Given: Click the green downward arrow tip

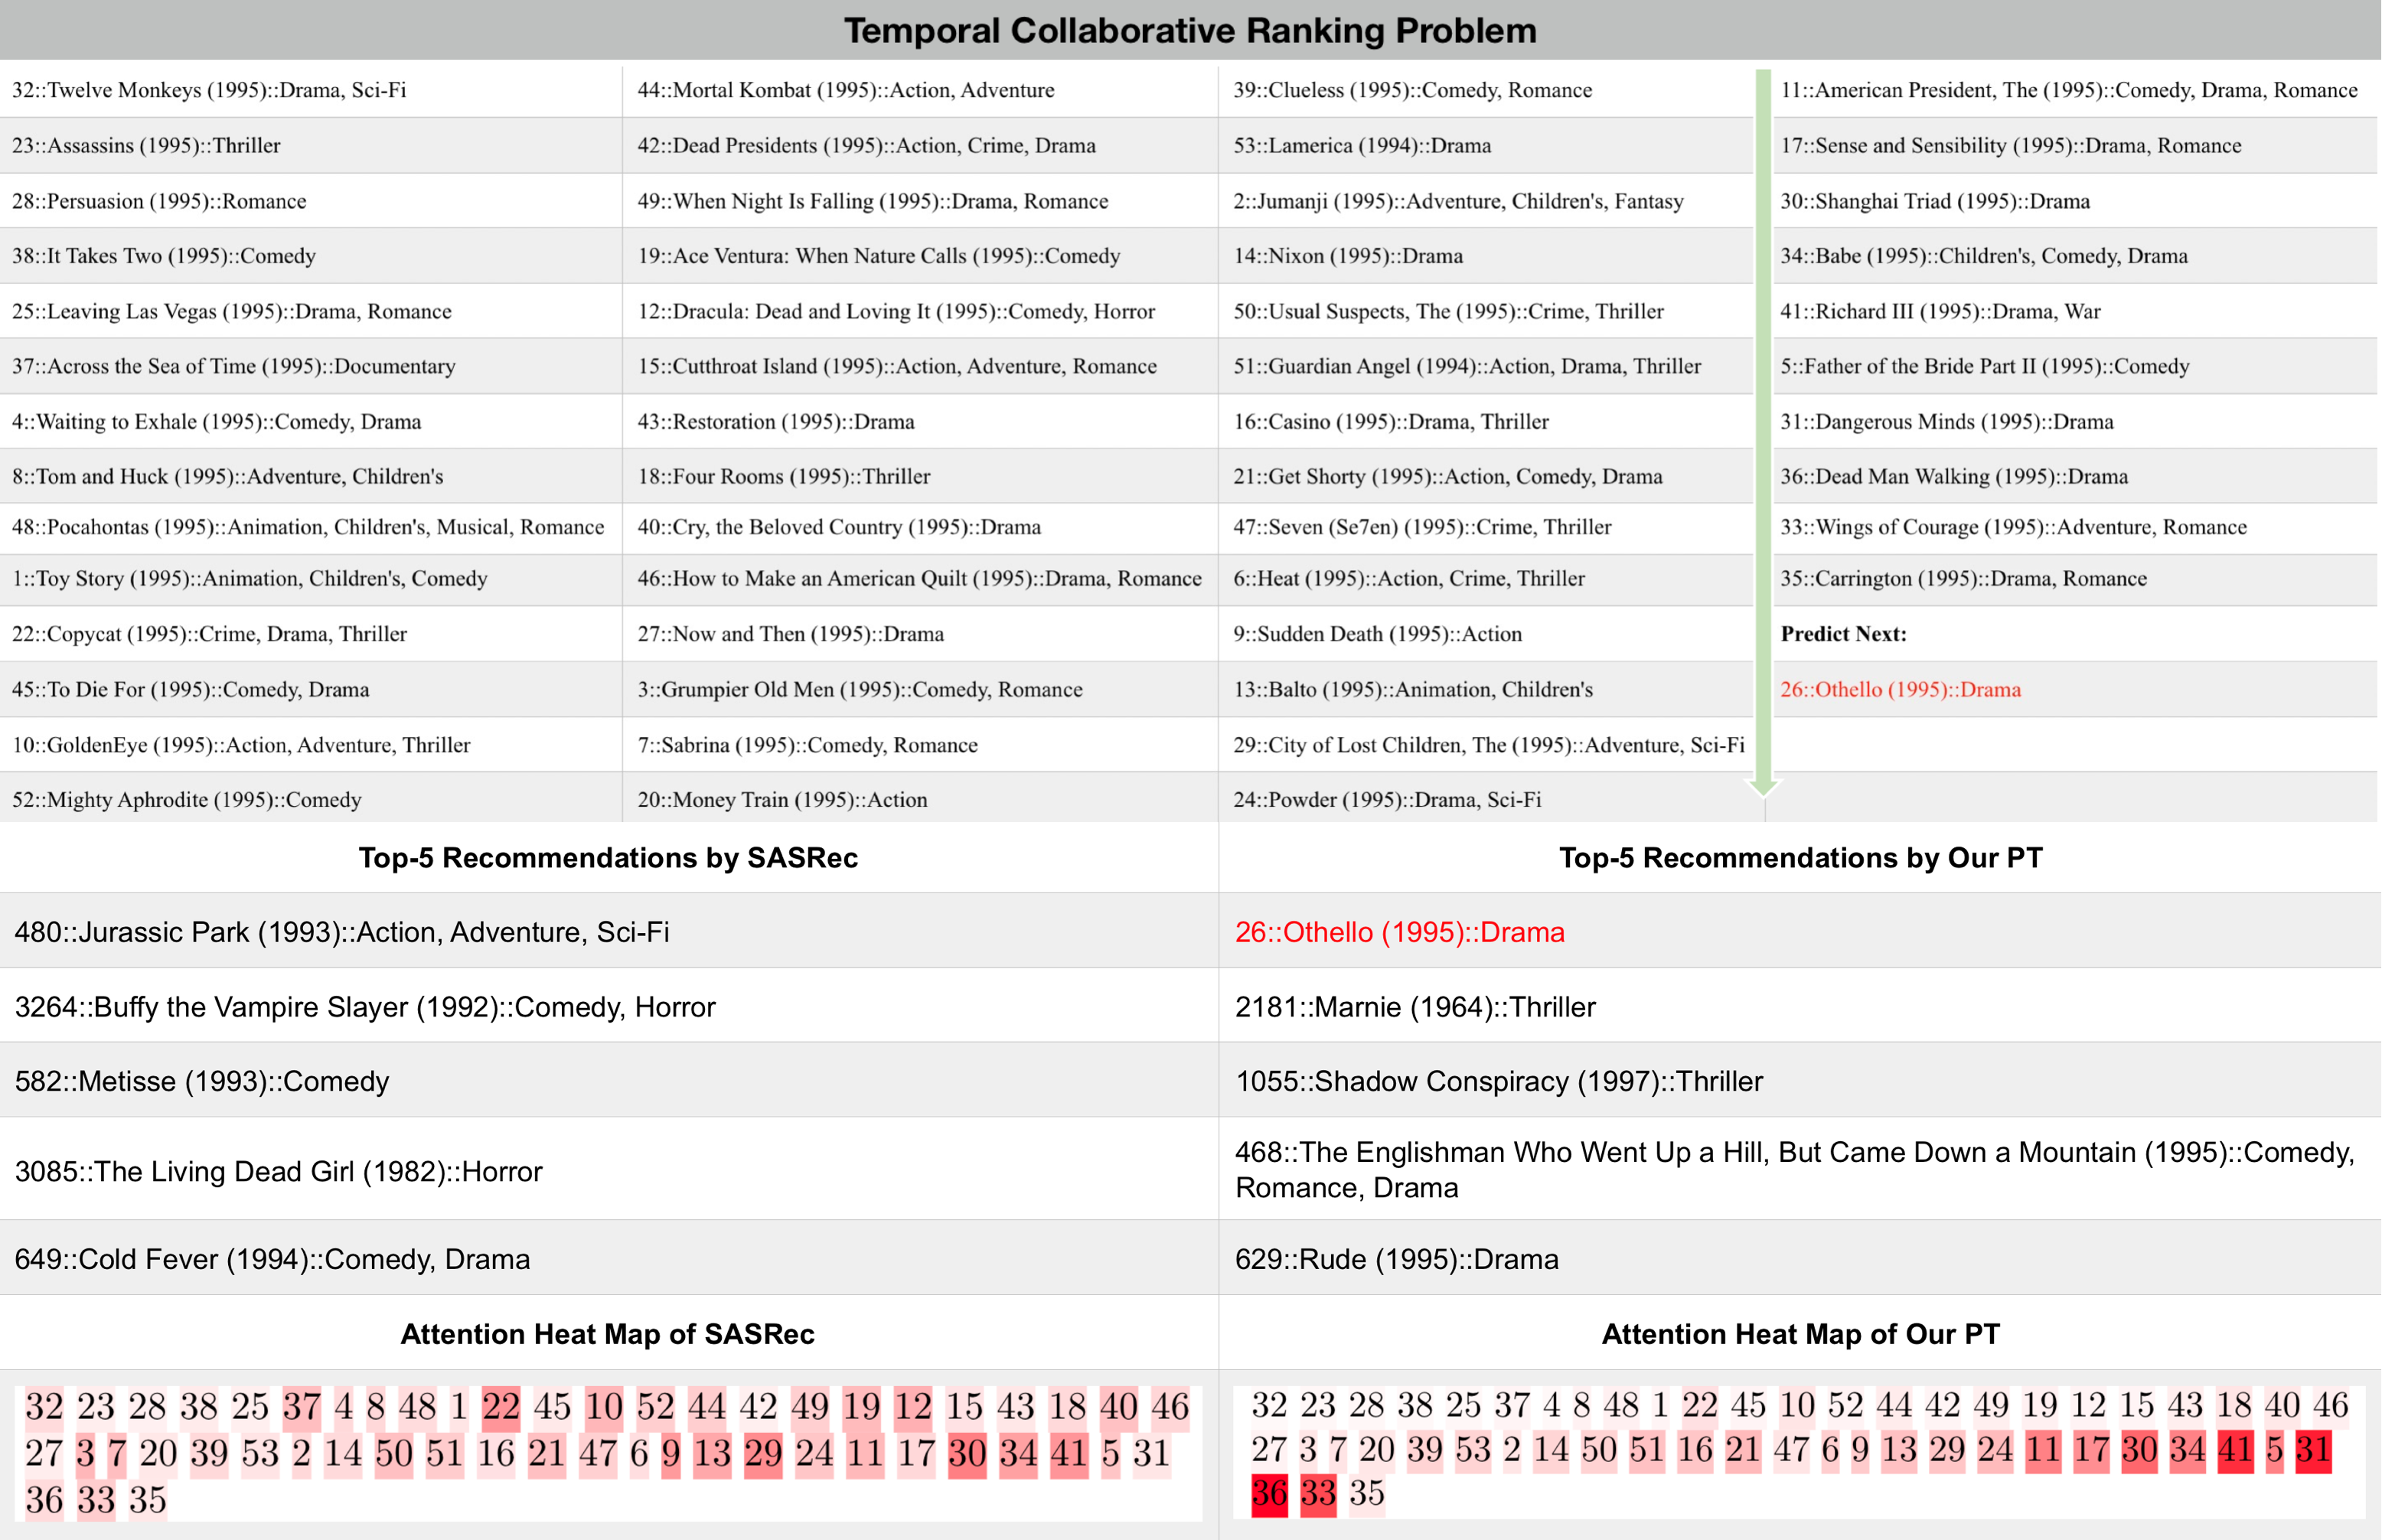Looking at the screenshot, I should pyautogui.click(x=1763, y=788).
